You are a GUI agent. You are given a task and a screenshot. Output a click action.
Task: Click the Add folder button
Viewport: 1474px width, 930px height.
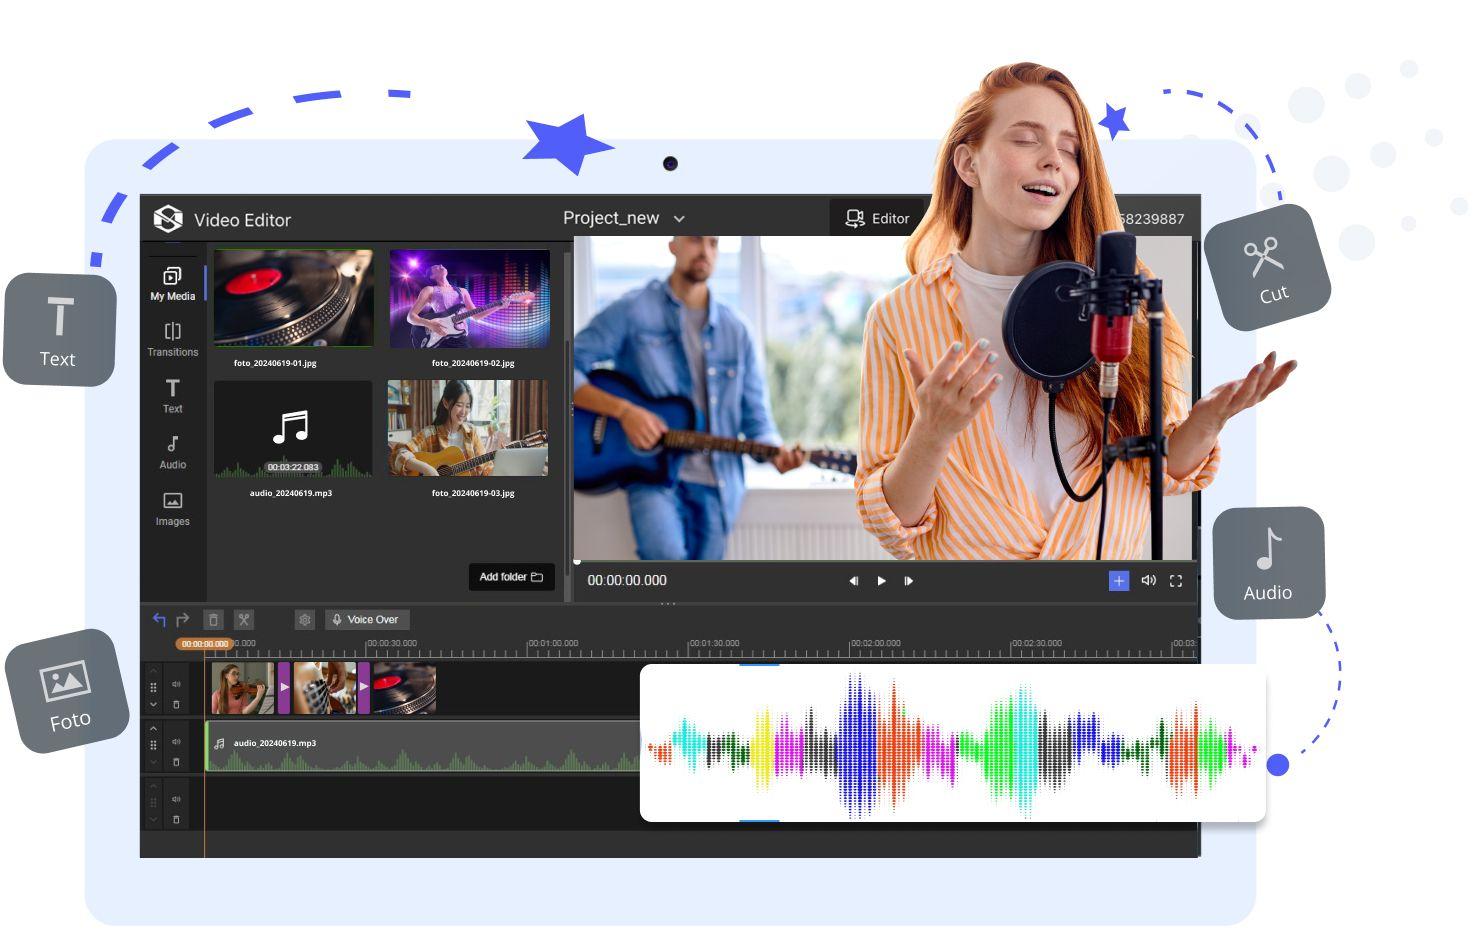tap(511, 577)
